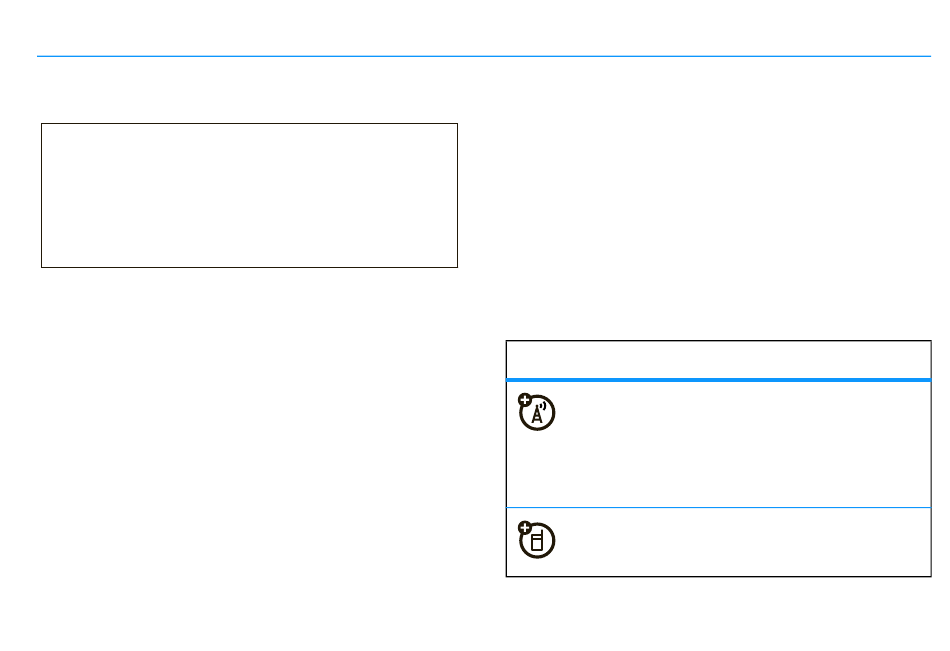Click bottom border of the icon table
The height and width of the screenshot is (651, 950).
click(x=719, y=576)
